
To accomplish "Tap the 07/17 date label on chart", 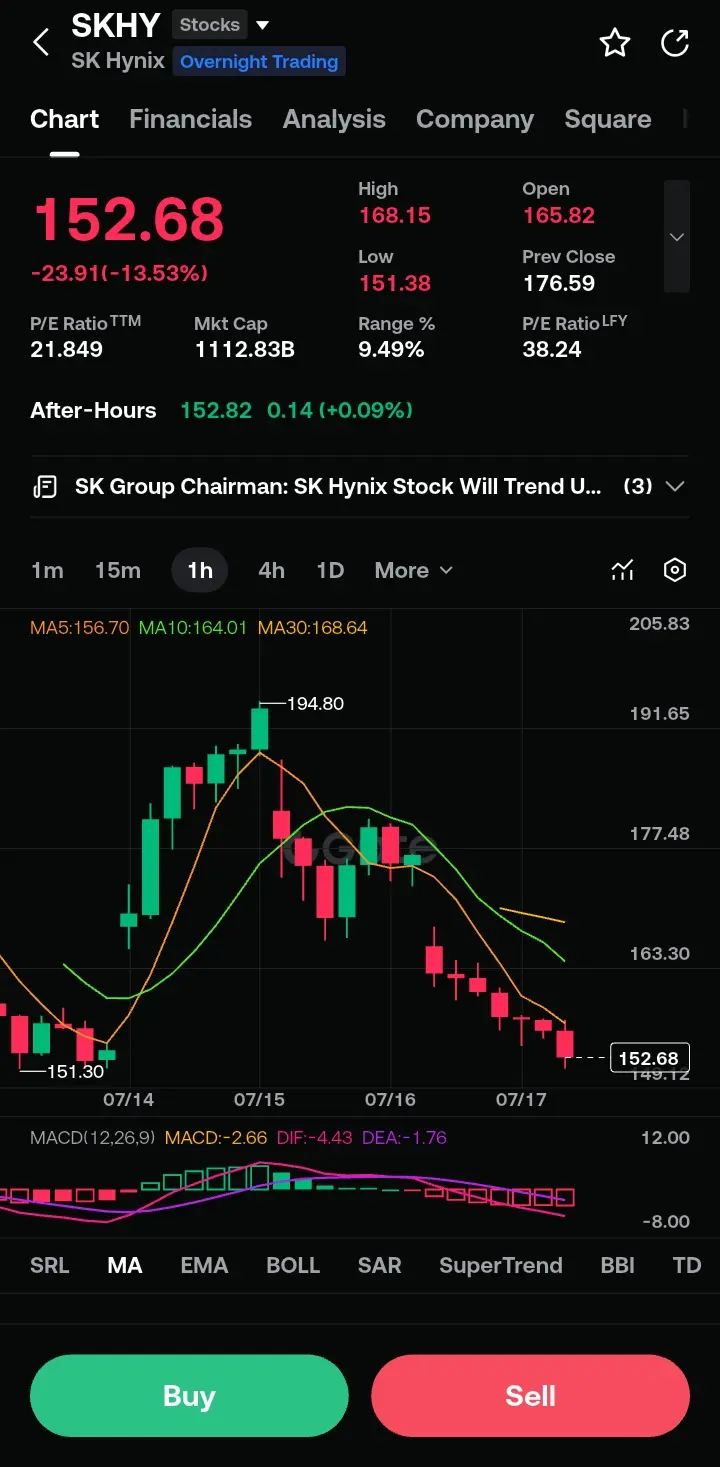I will tap(521, 1099).
